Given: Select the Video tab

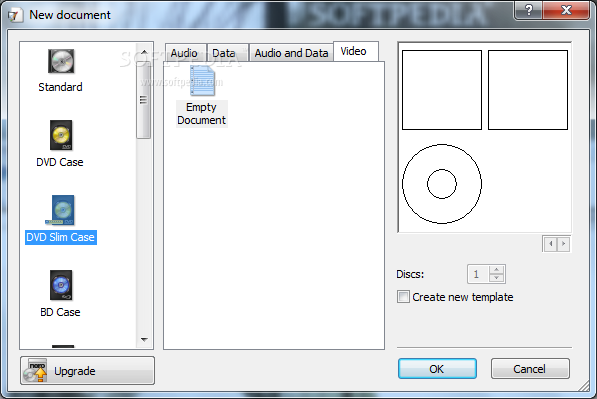Looking at the screenshot, I should 356,51.
